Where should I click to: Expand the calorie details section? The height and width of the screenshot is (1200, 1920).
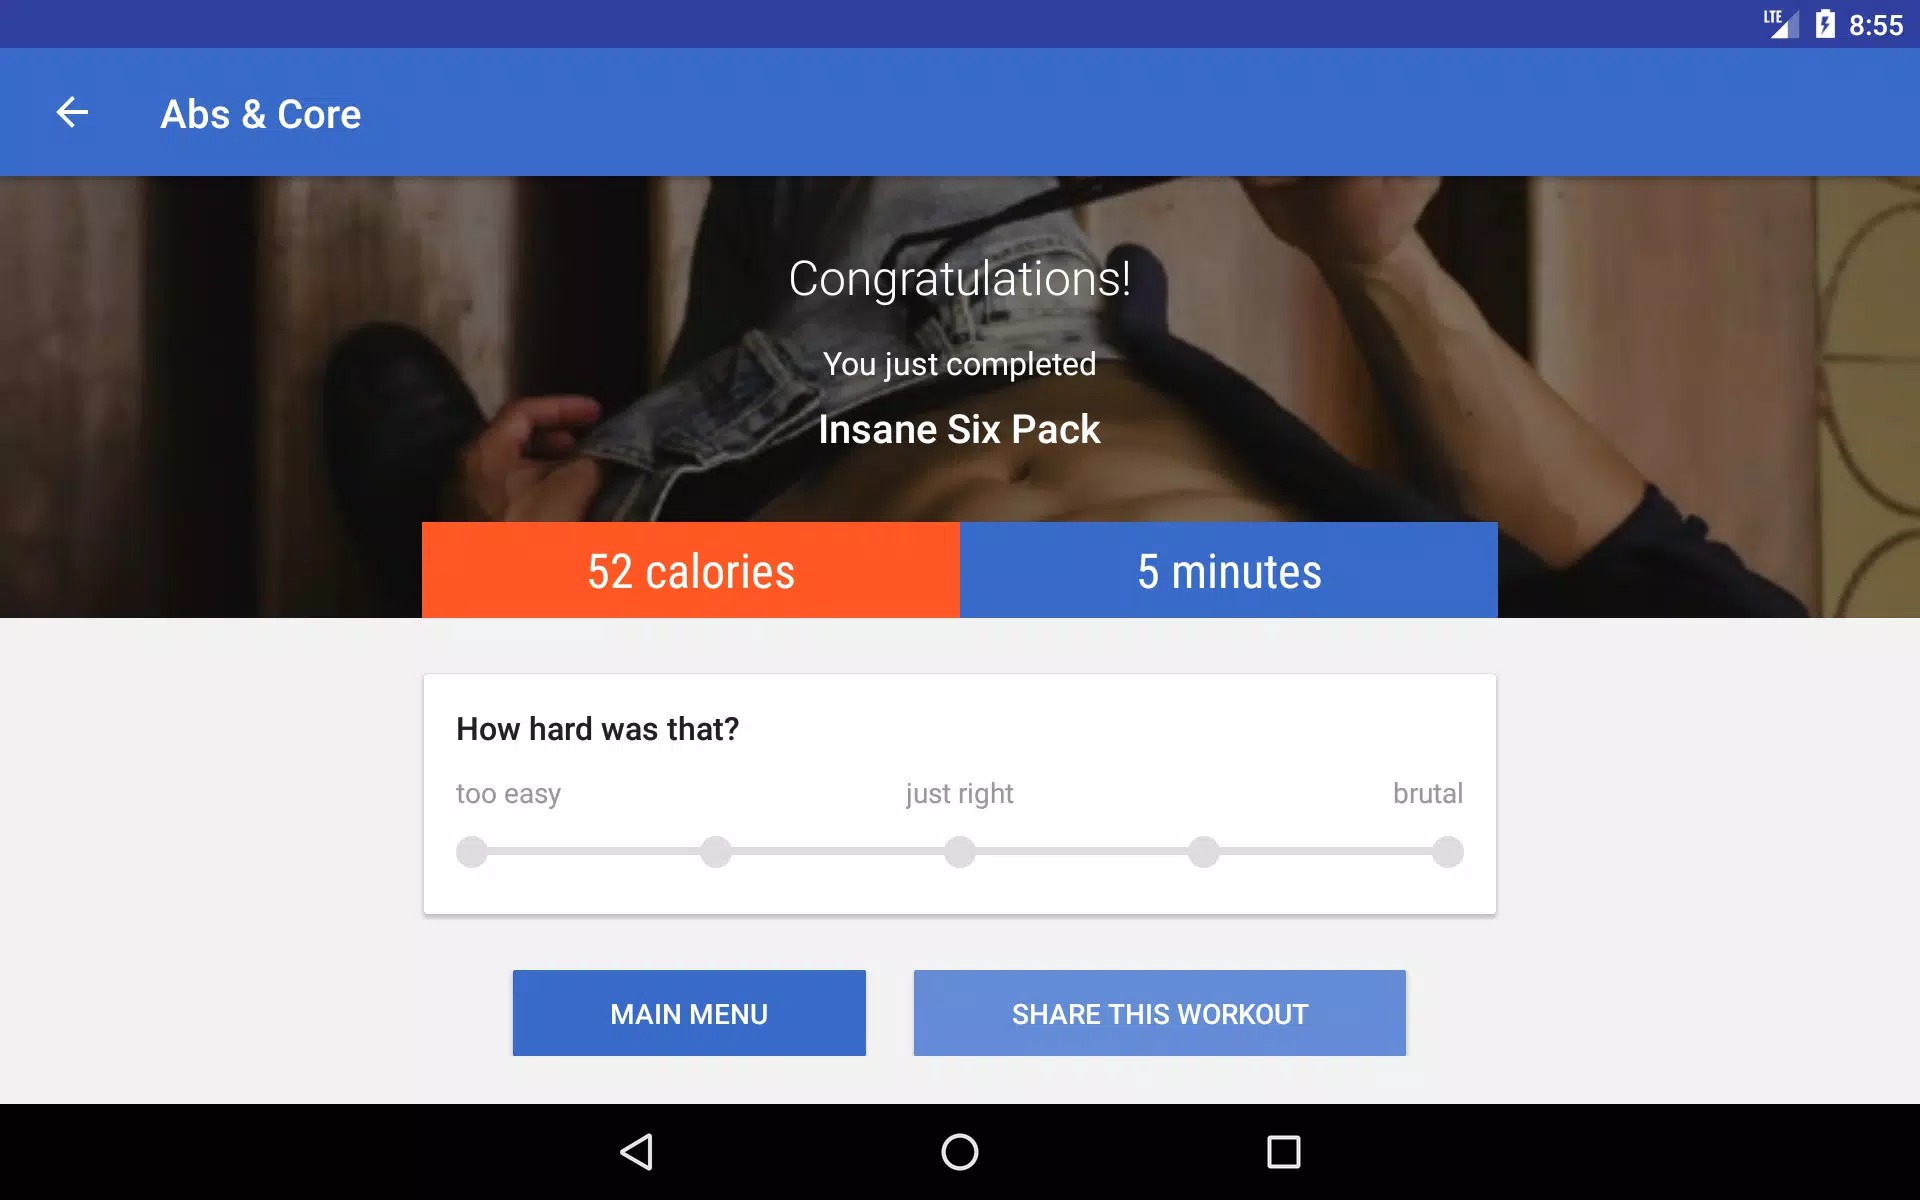(690, 570)
